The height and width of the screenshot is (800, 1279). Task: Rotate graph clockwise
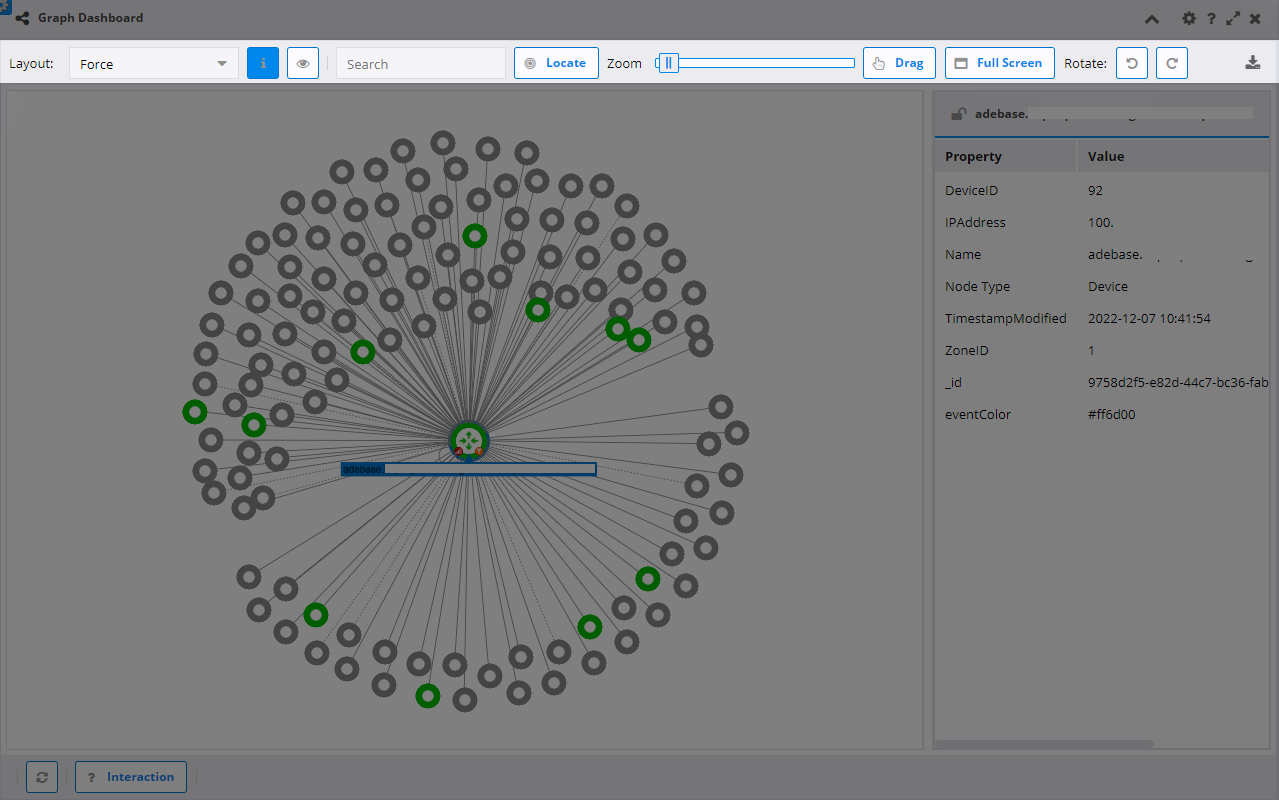click(x=1172, y=63)
